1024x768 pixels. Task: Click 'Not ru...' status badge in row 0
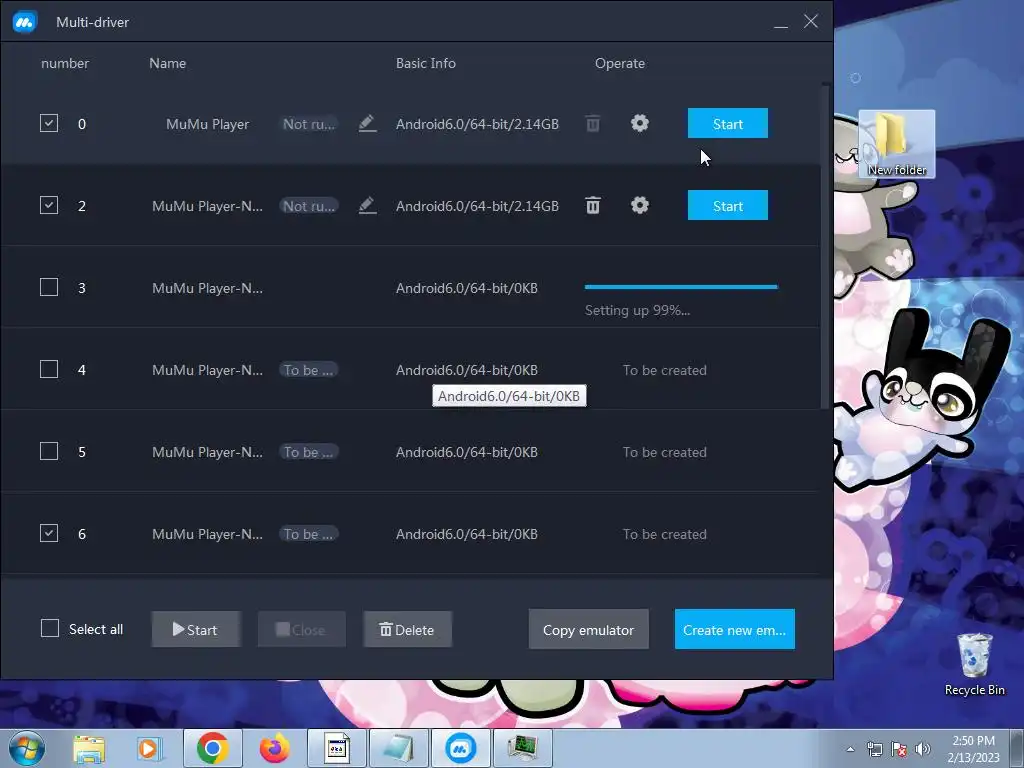pyautogui.click(x=309, y=124)
